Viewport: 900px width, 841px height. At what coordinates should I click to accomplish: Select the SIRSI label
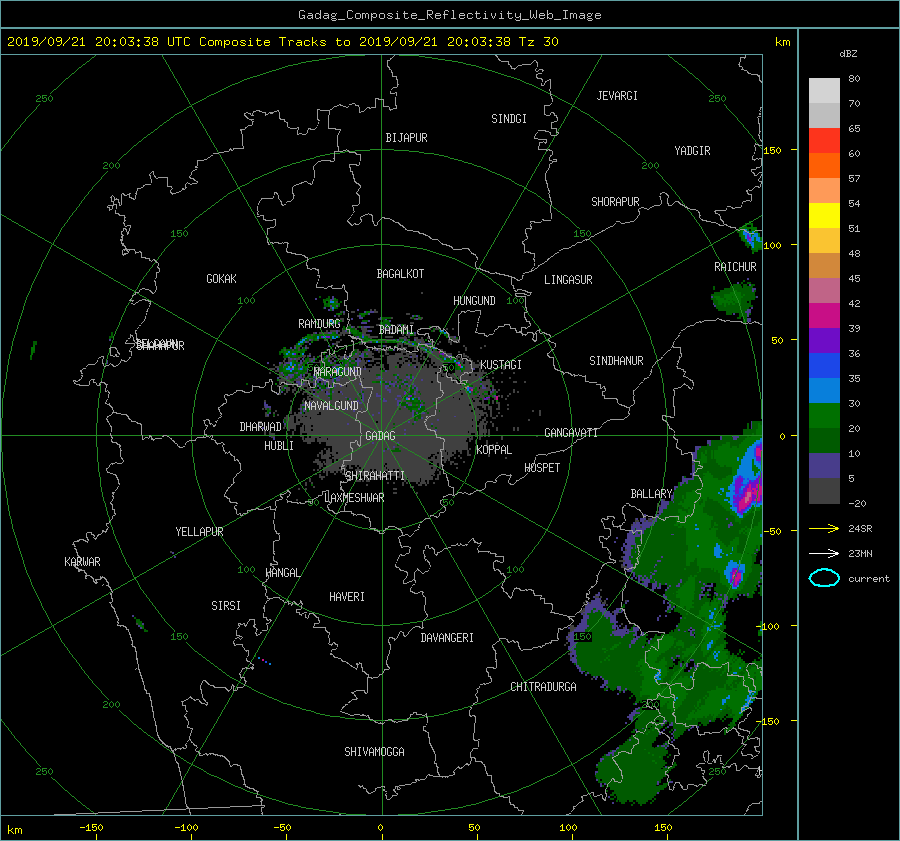(x=226, y=606)
